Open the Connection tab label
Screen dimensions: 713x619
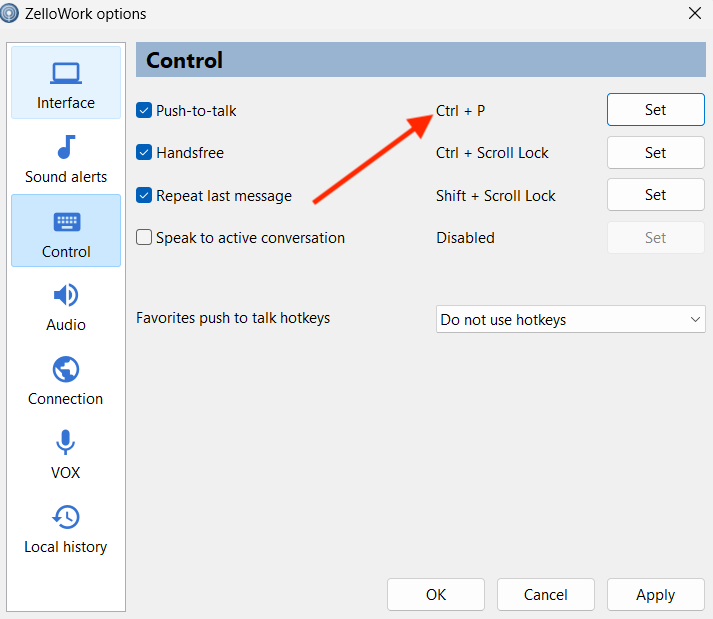65,399
